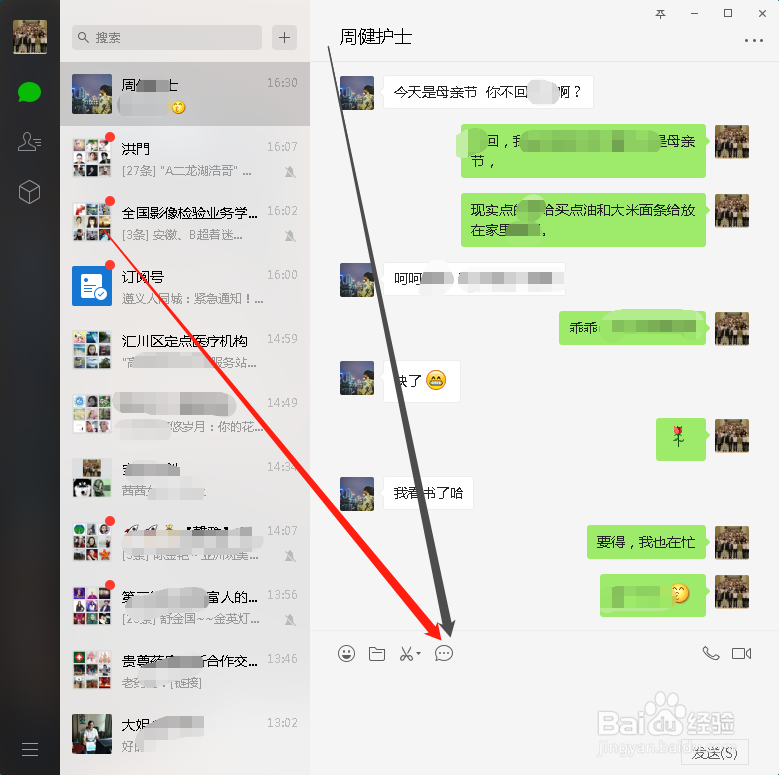779x775 pixels.
Task: Open the conversation timestamped 14:07
Action: (185, 542)
